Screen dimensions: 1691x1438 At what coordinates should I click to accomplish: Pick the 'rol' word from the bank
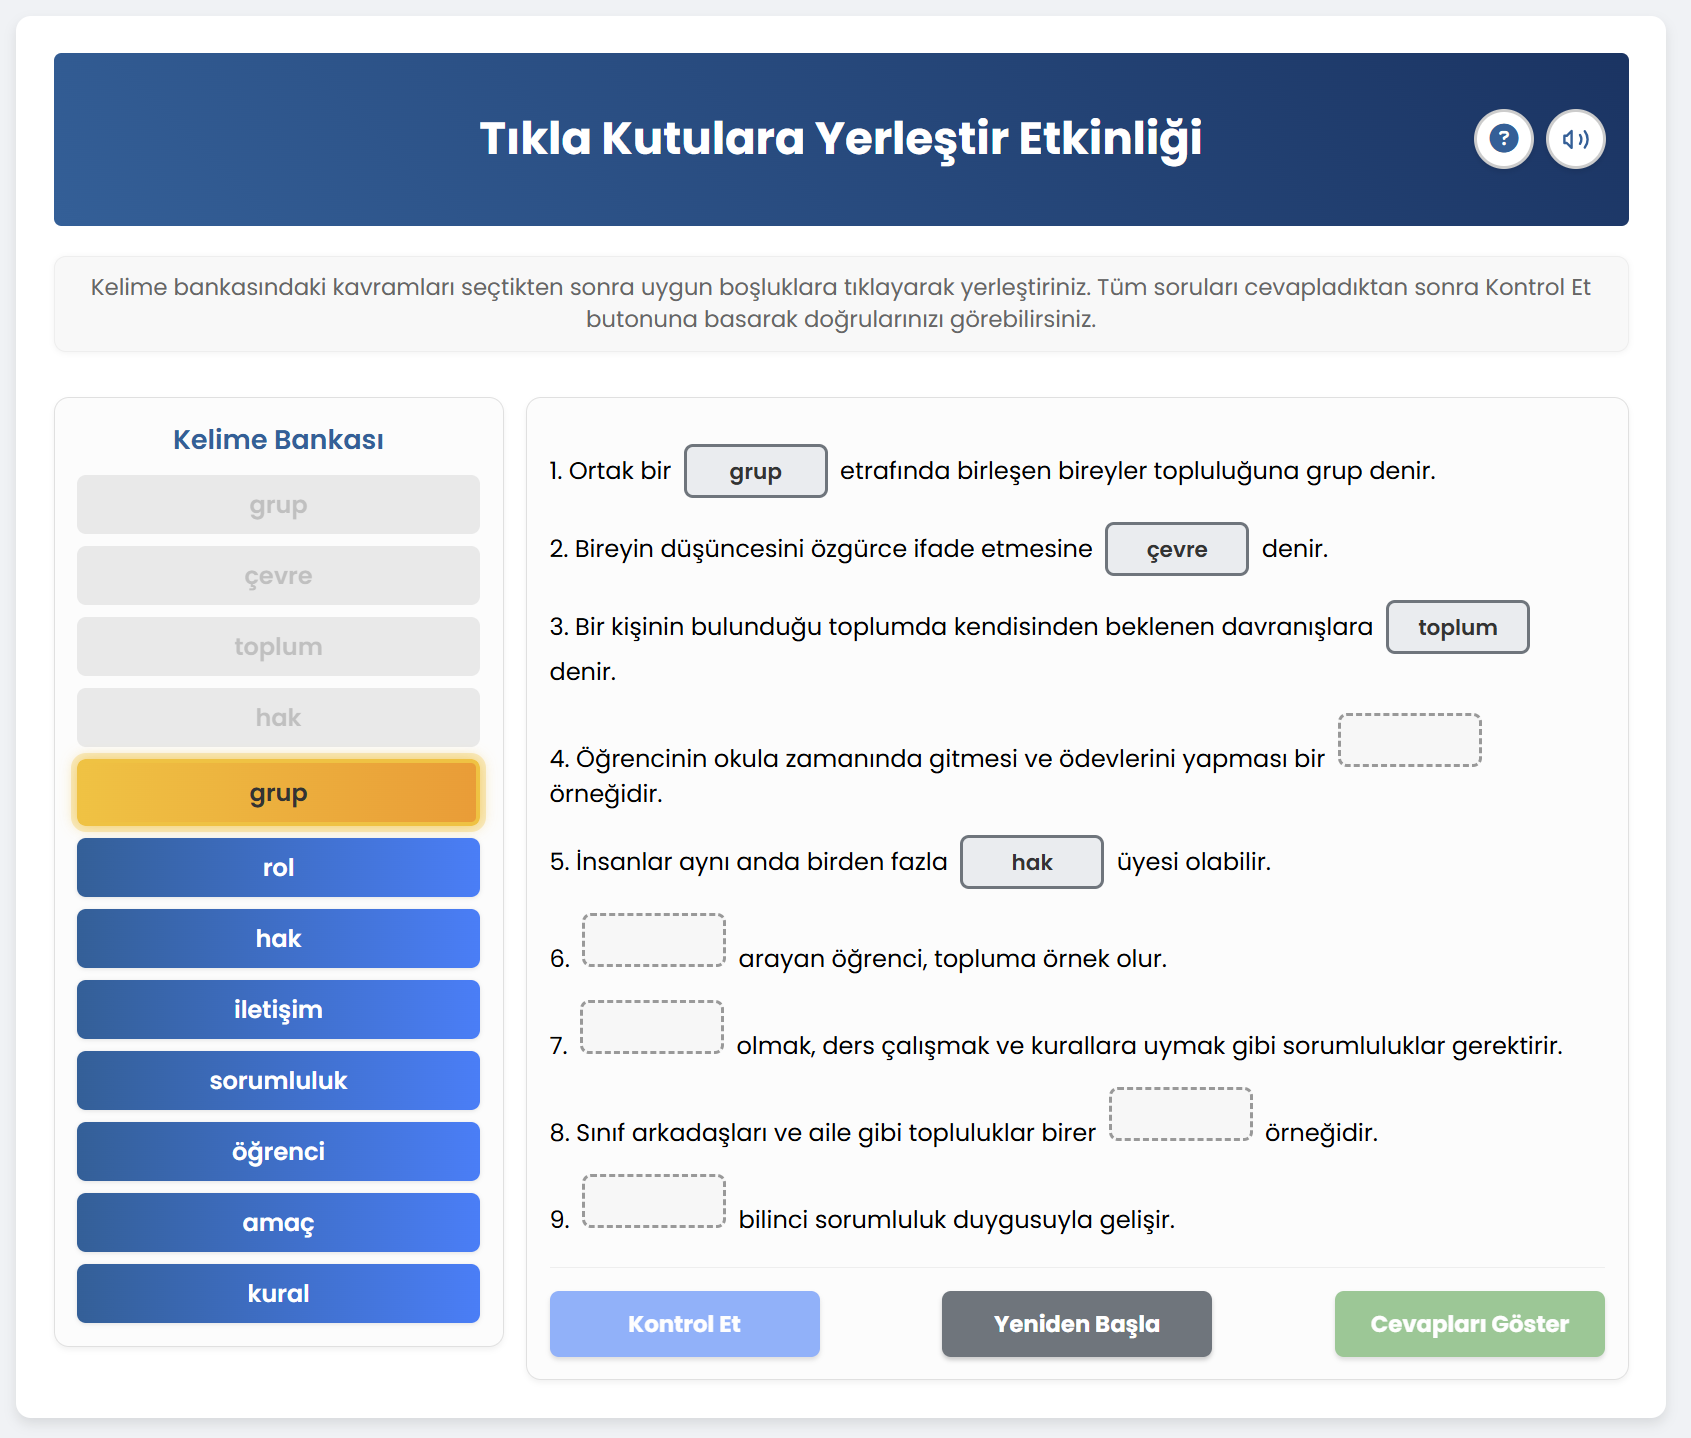tap(278, 867)
